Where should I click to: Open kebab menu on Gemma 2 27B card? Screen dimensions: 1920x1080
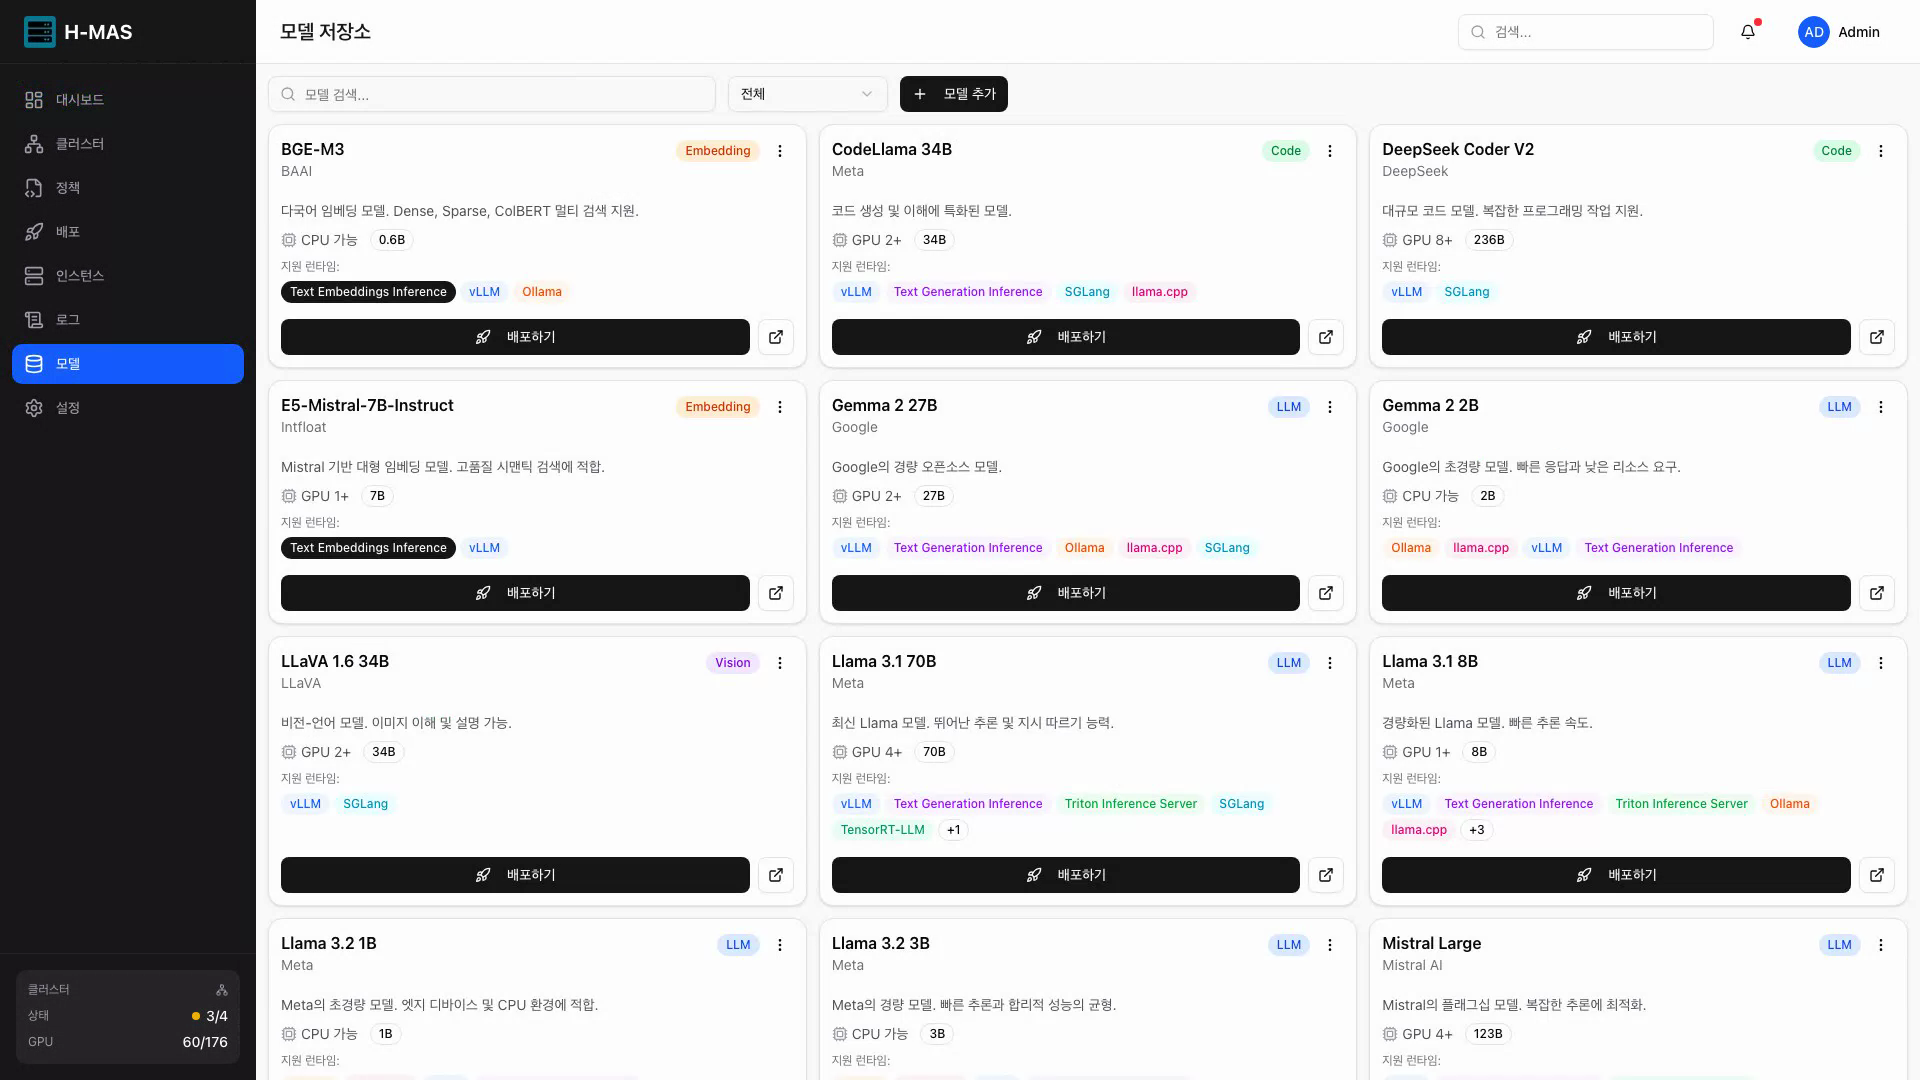1330,407
